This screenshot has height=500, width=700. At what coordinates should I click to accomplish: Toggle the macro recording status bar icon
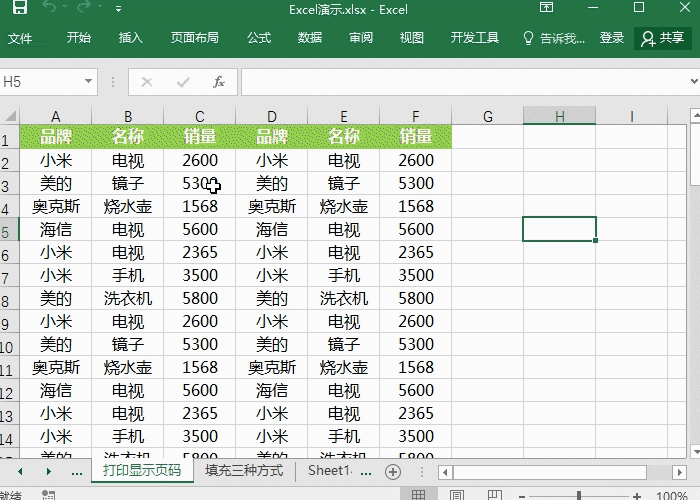(46, 495)
